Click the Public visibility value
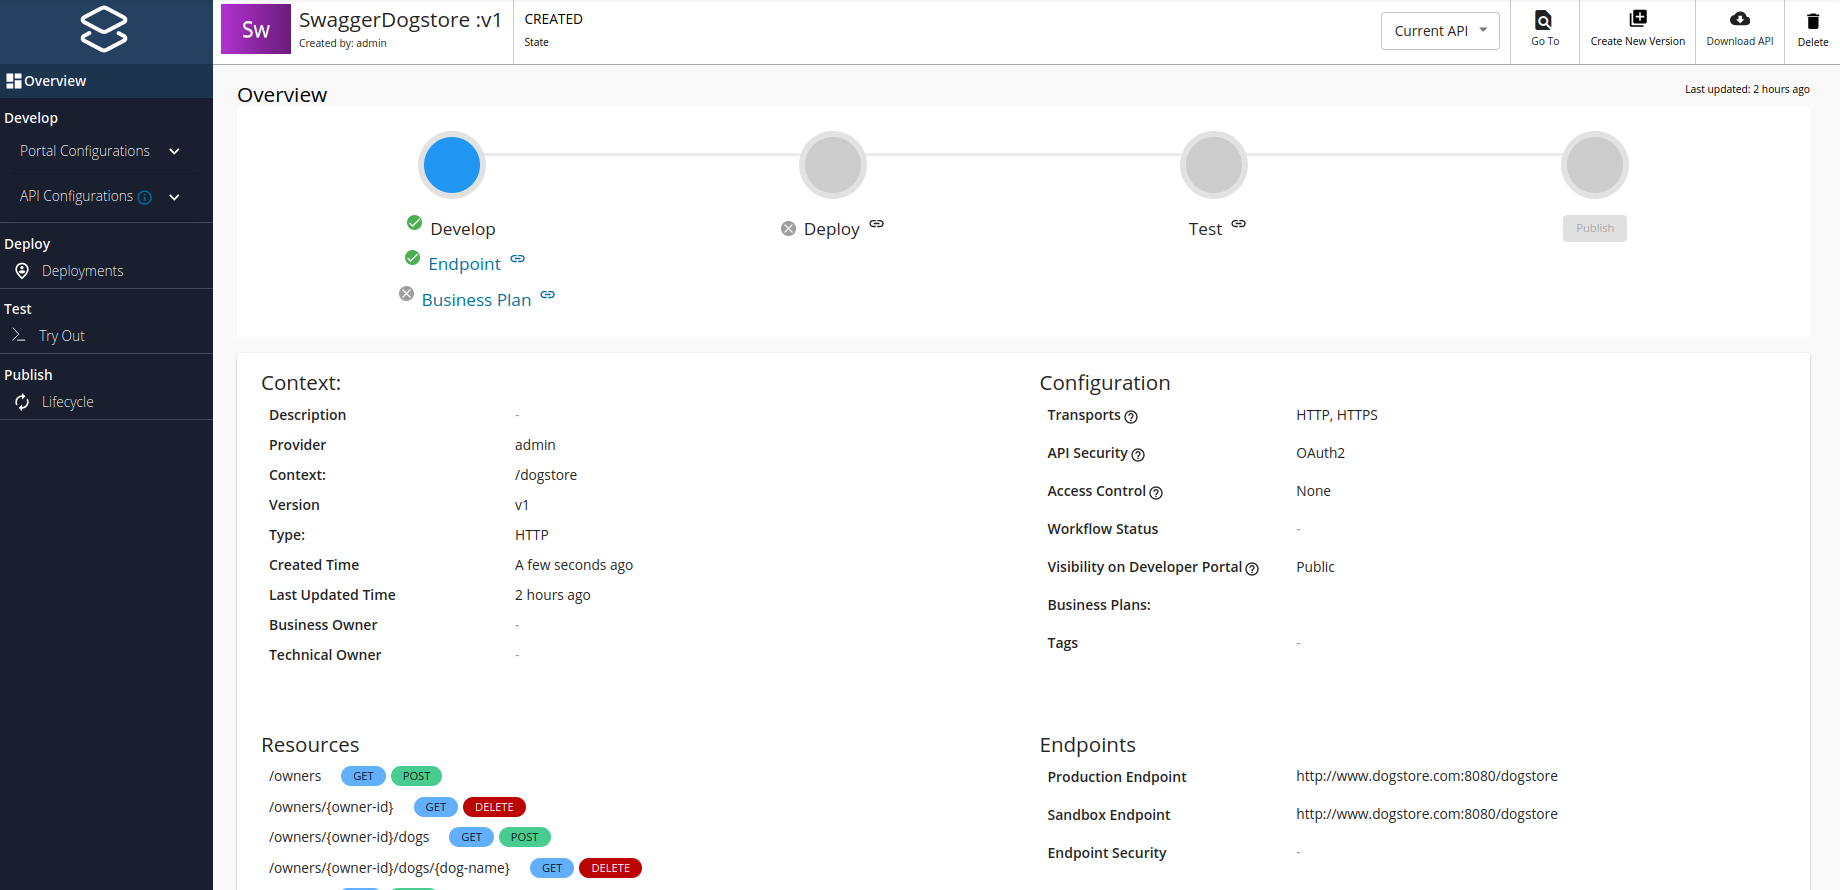Screen dimensions: 1840x890 pos(1315,567)
